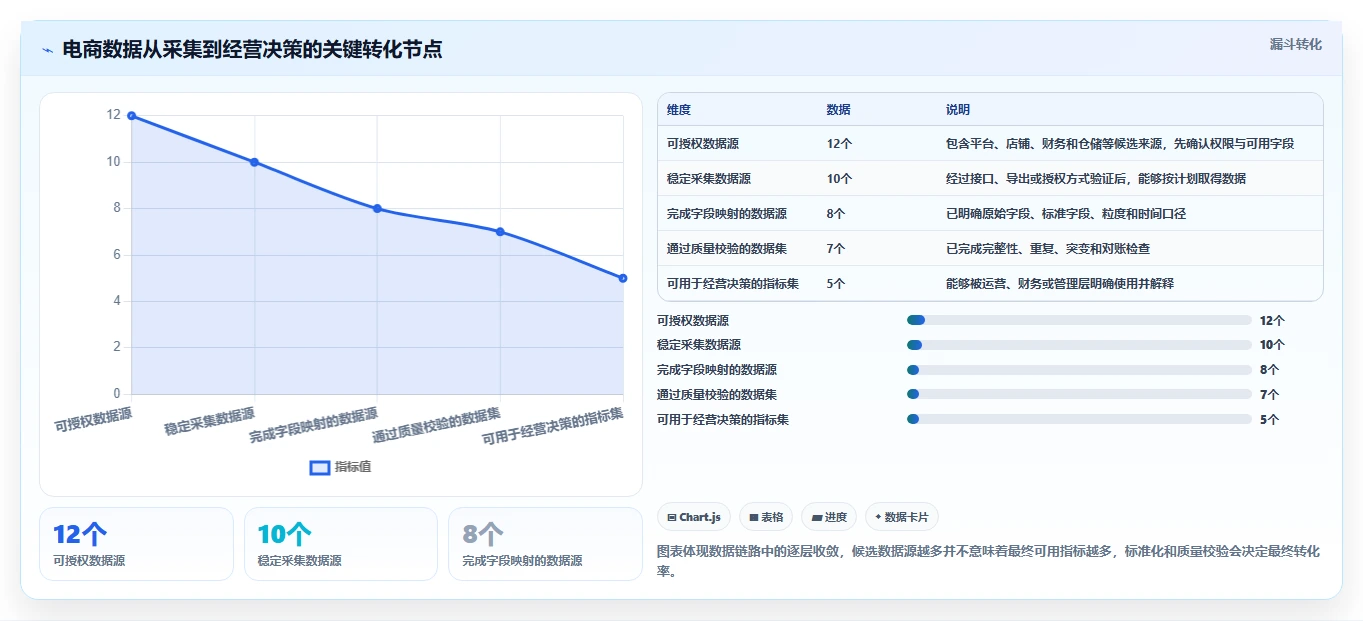Click y-axis tick label 12
The image size is (1363, 621).
pos(114,115)
